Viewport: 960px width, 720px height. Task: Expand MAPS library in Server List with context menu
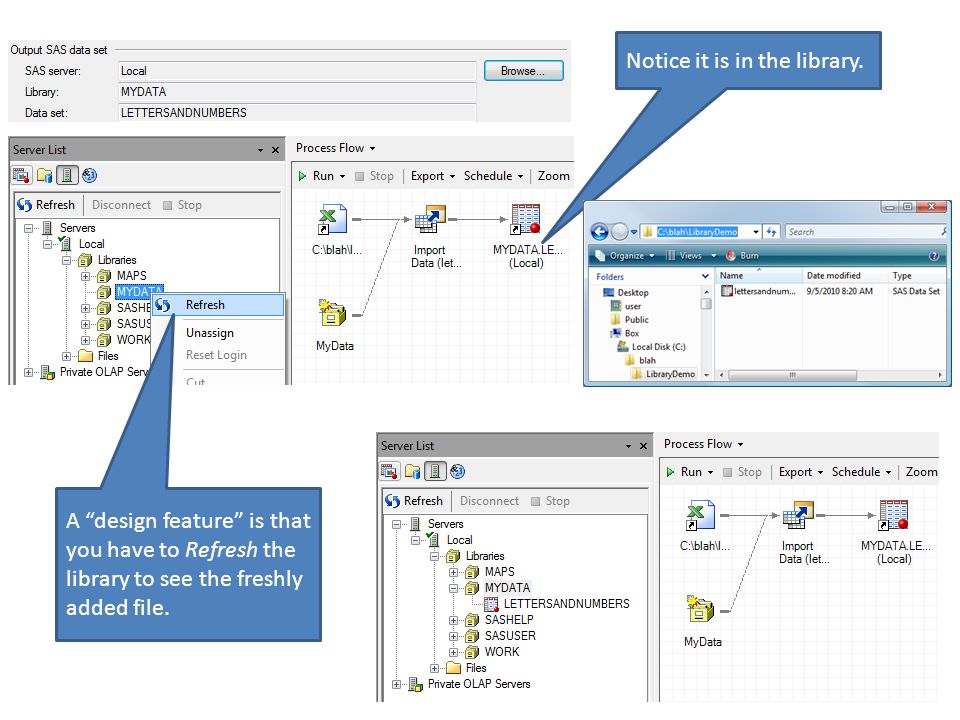pos(86,276)
